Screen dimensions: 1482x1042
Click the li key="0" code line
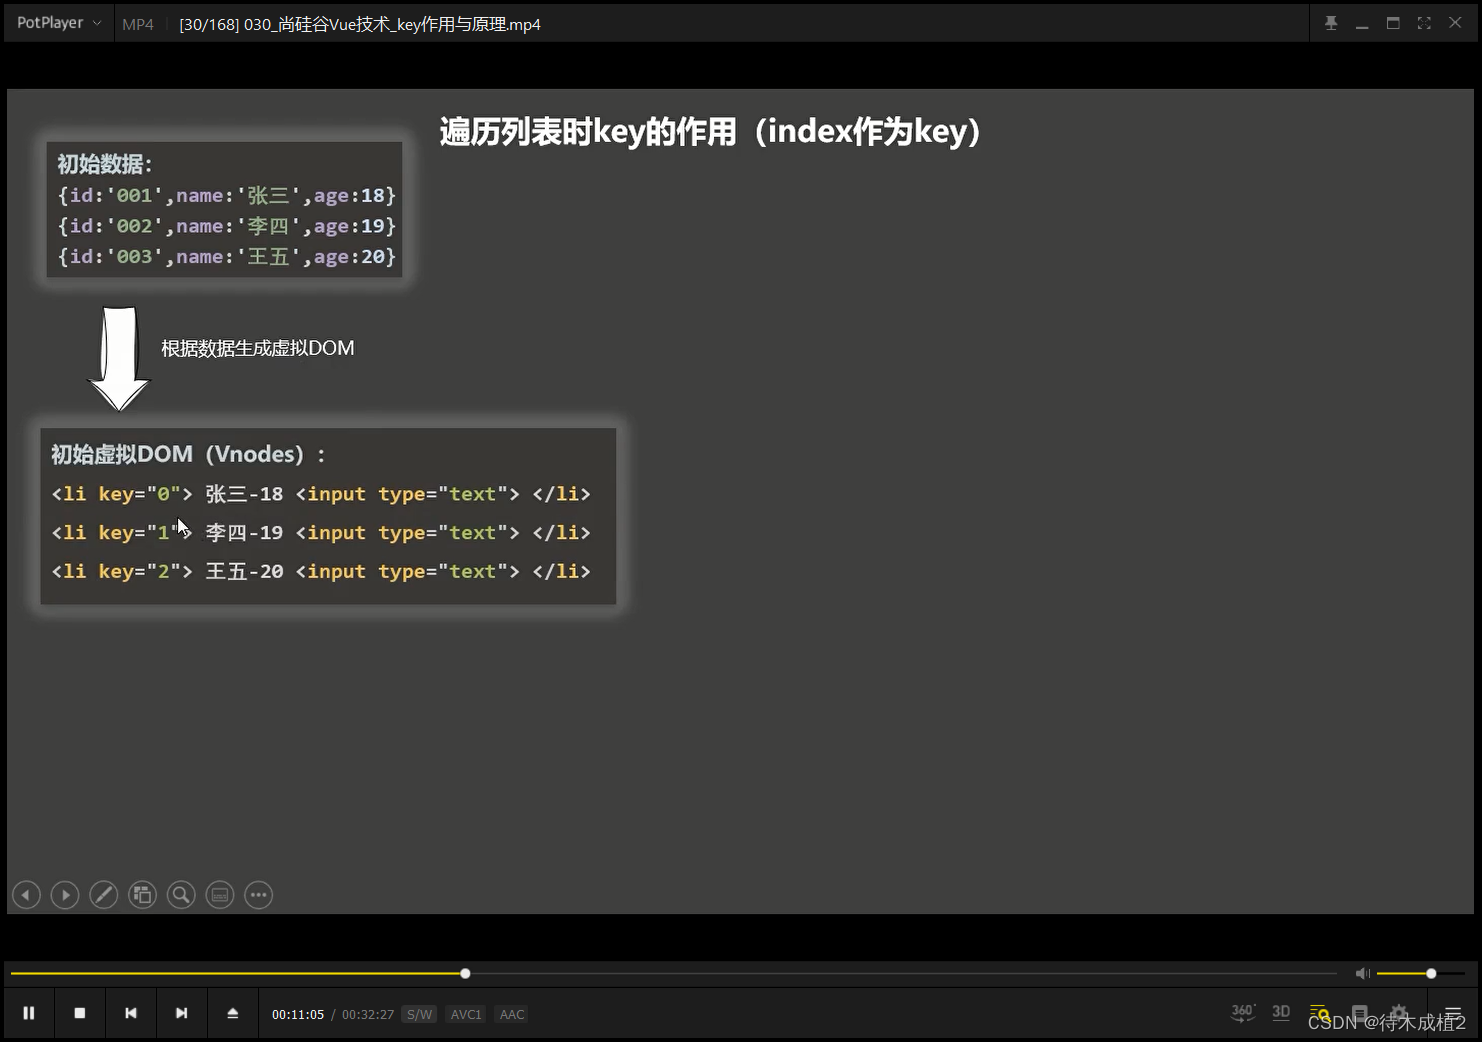pyautogui.click(x=321, y=494)
